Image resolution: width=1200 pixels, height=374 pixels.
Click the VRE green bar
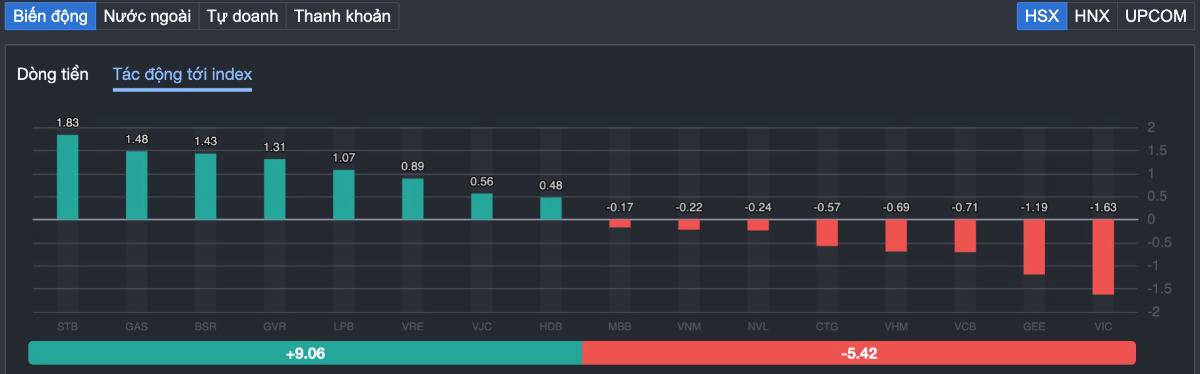[413, 198]
